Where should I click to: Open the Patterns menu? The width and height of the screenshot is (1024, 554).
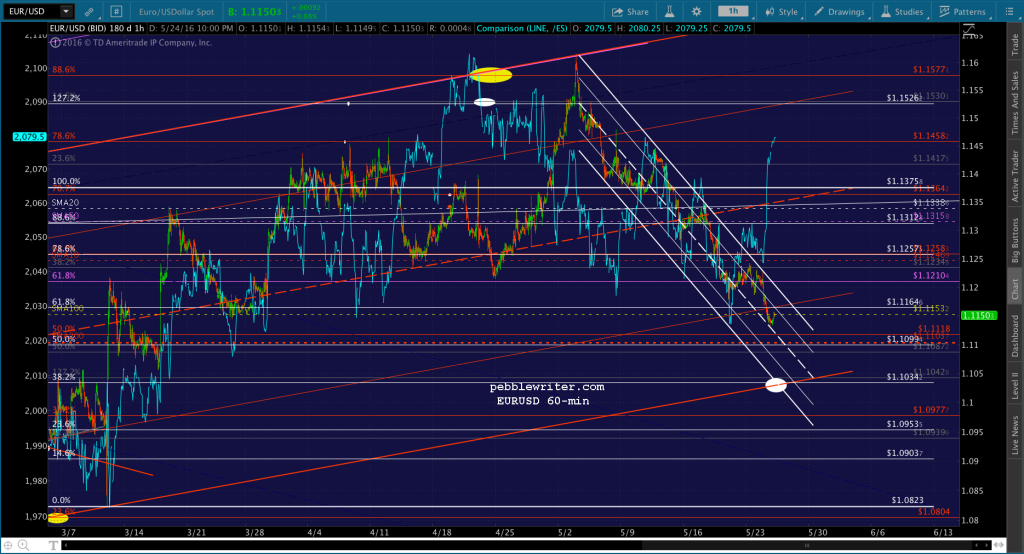point(963,12)
